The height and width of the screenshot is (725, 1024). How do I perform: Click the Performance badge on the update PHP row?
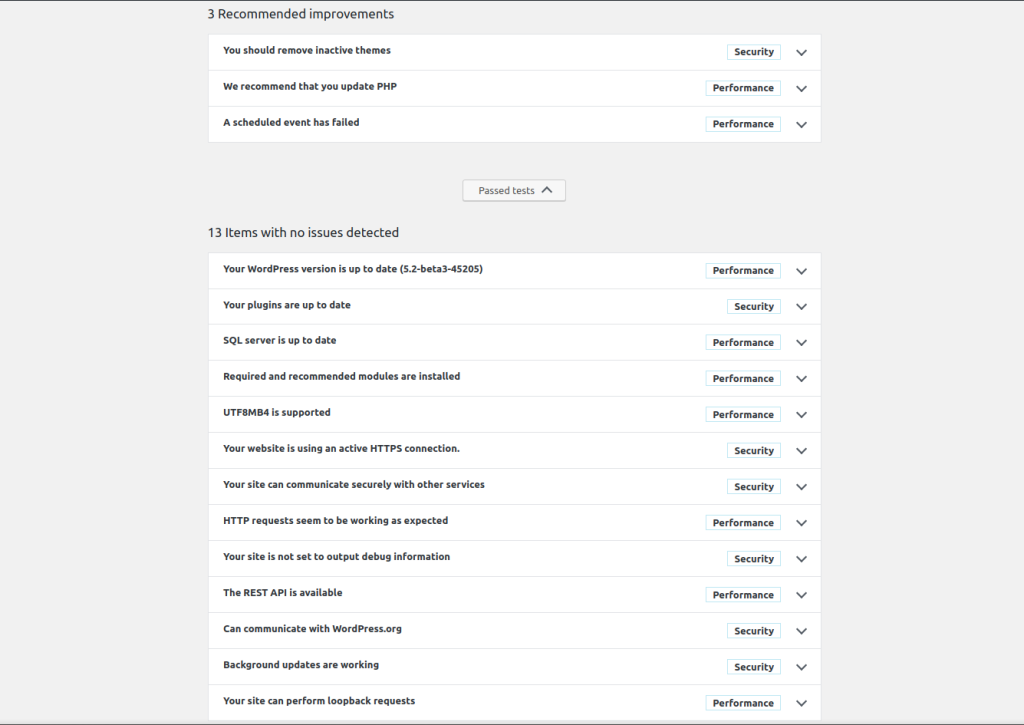pos(743,88)
